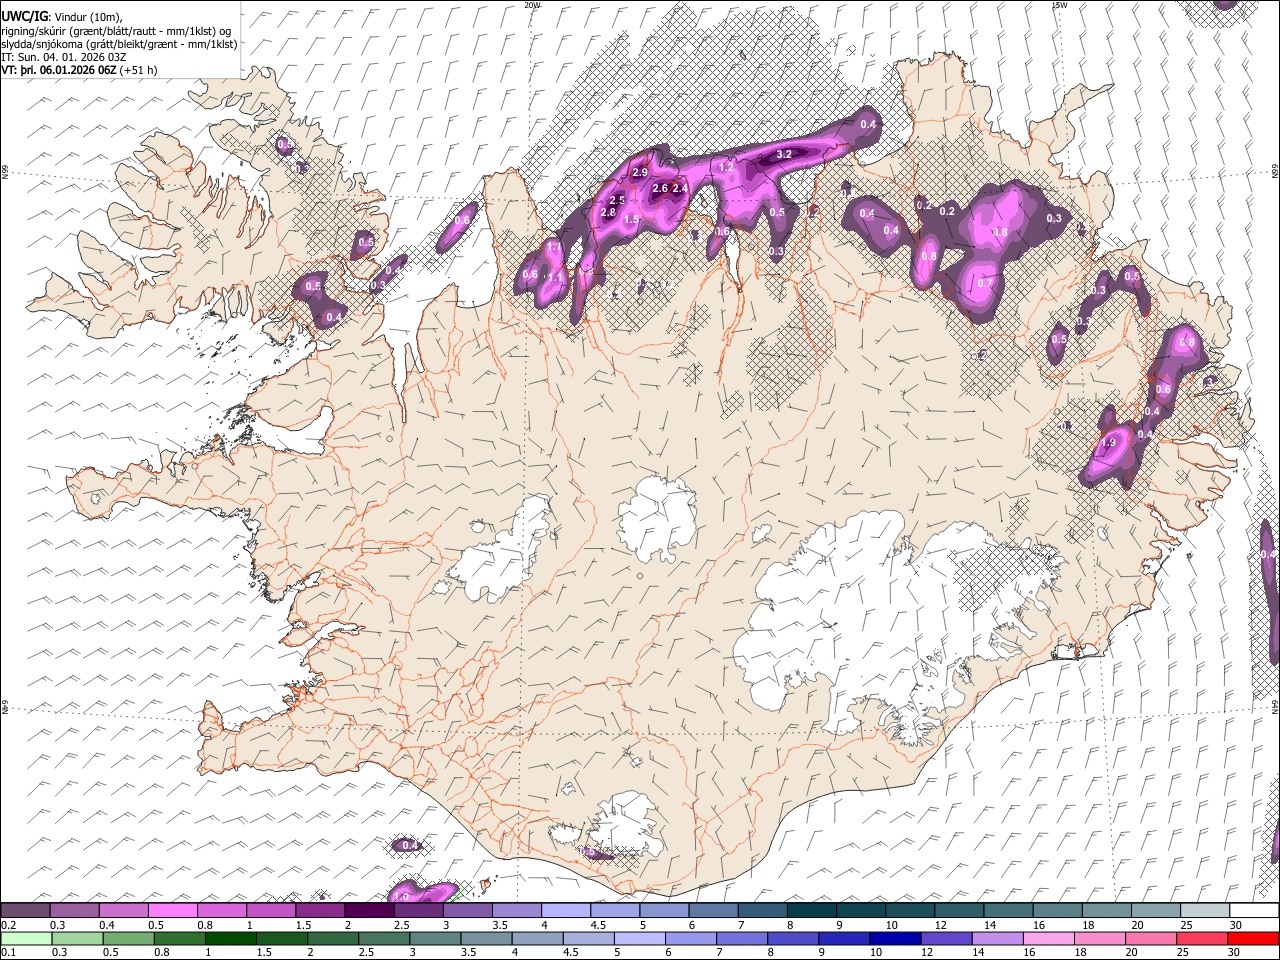Click the lower scale violet swatch between 12 and 14

(x=947, y=938)
